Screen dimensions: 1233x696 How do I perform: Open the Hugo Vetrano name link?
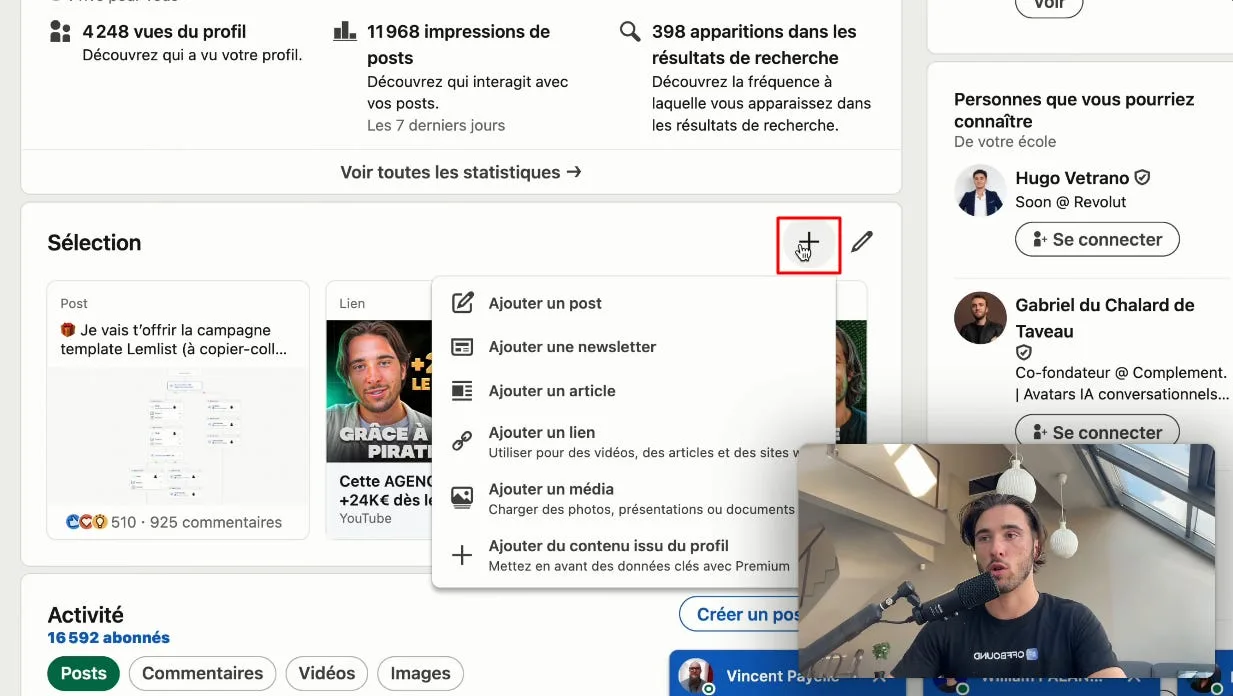tap(1072, 178)
